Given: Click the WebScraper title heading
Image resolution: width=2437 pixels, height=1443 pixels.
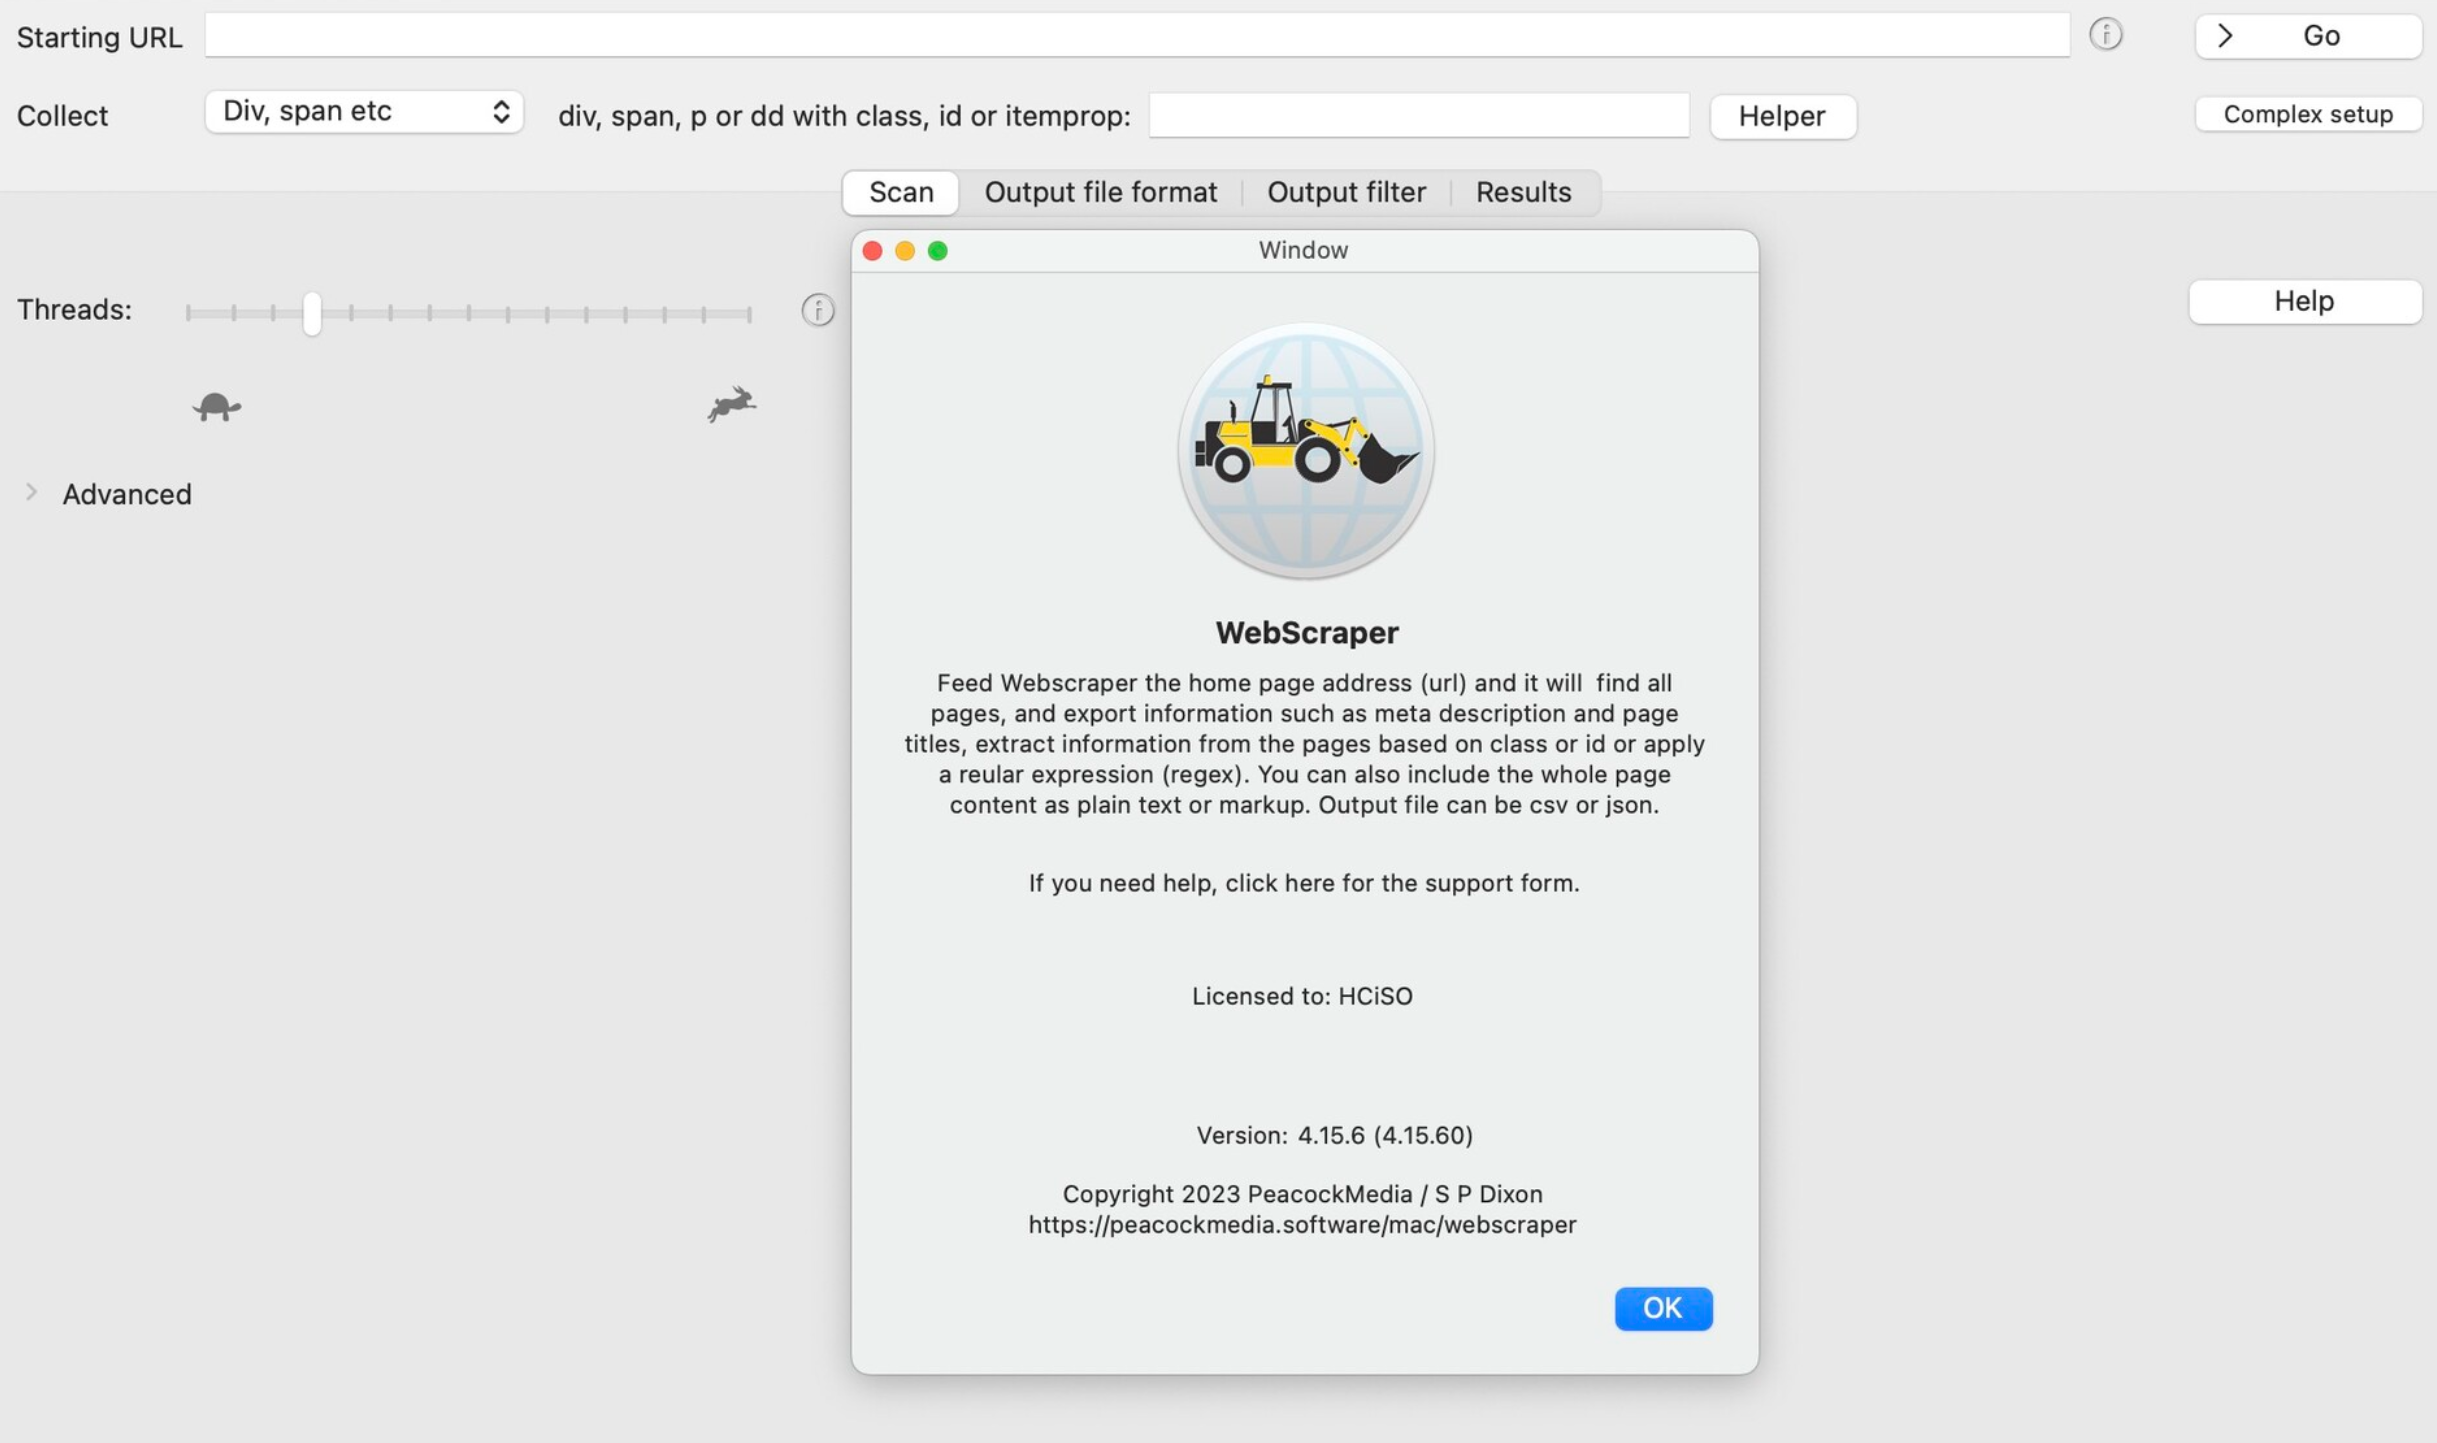Looking at the screenshot, I should (1306, 632).
